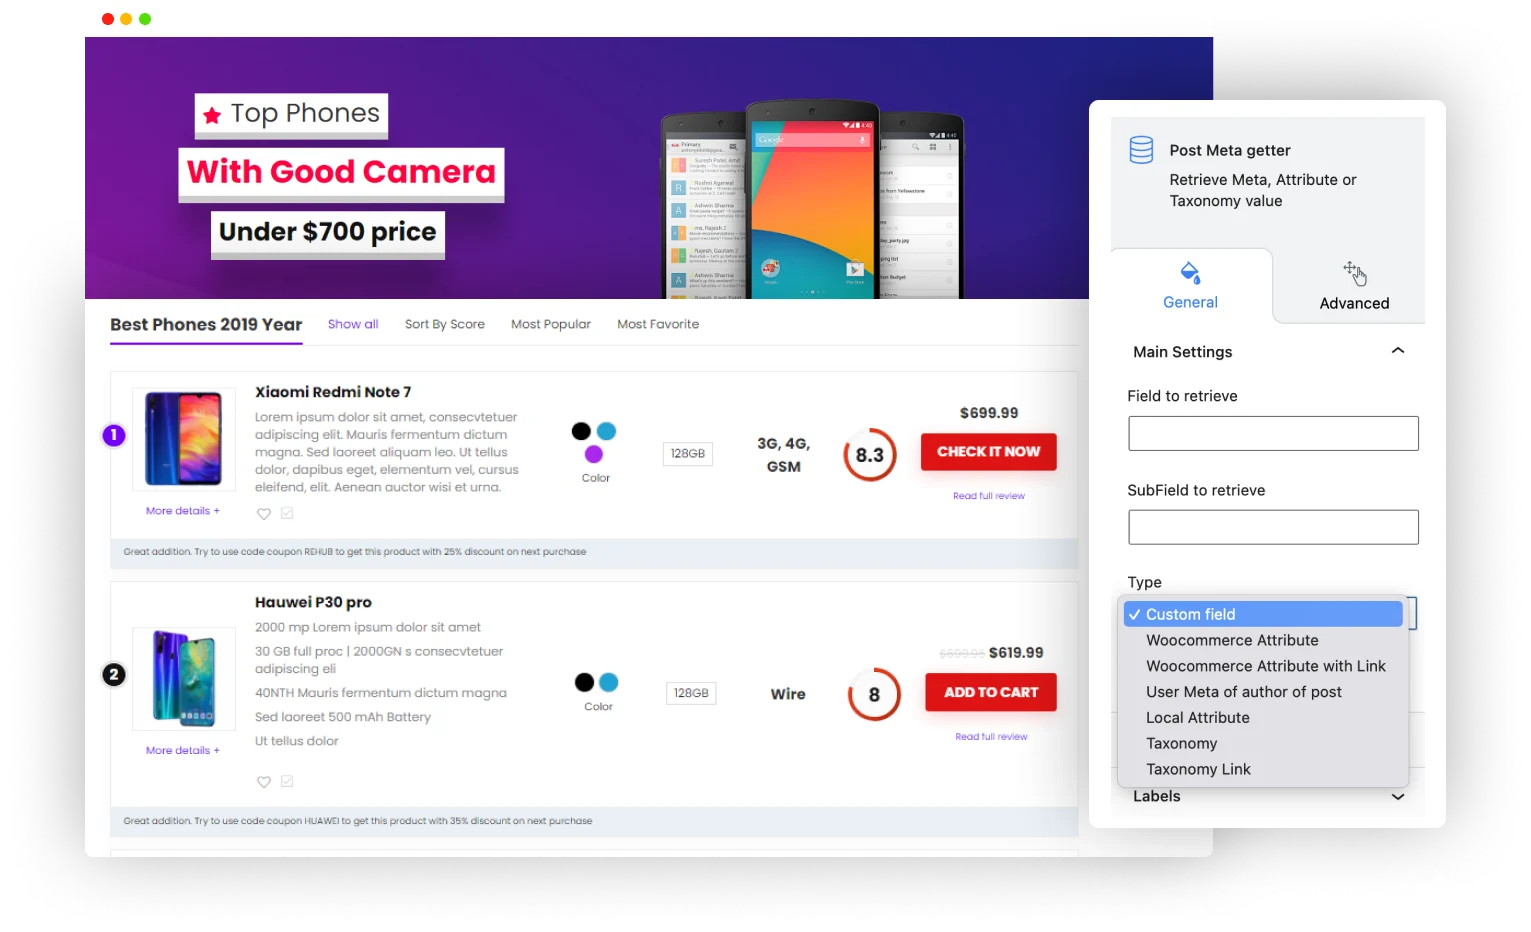
Task: Pick the purple color swatch for Xiaomi
Action: click(x=594, y=454)
